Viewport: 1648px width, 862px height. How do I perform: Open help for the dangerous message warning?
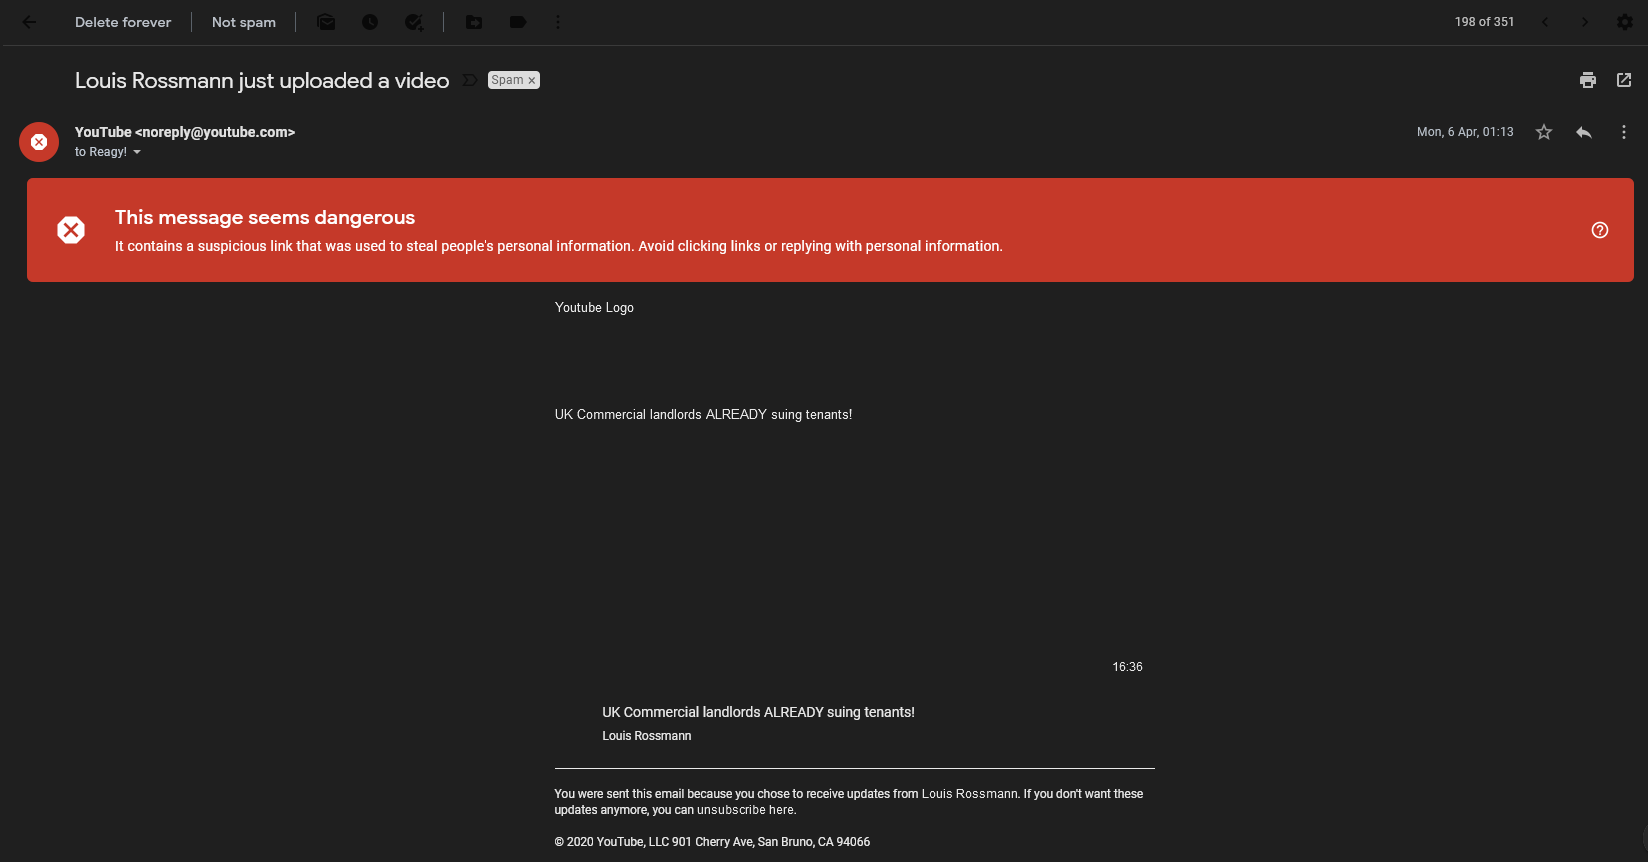click(x=1600, y=230)
